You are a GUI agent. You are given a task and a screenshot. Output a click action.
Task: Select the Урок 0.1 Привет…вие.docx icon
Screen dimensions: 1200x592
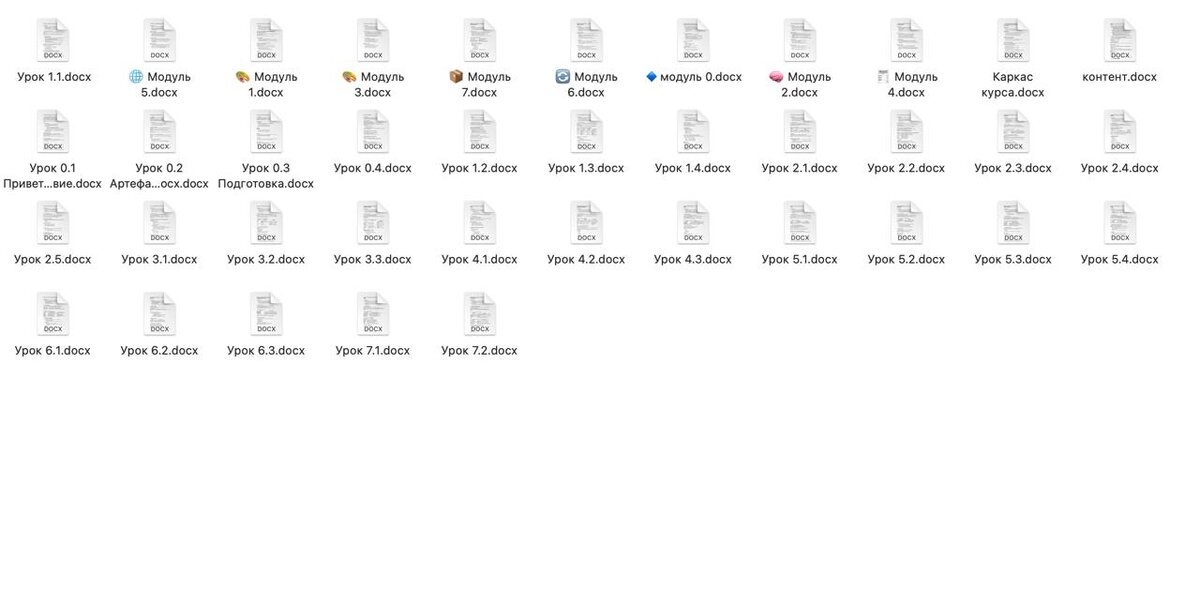(53, 132)
